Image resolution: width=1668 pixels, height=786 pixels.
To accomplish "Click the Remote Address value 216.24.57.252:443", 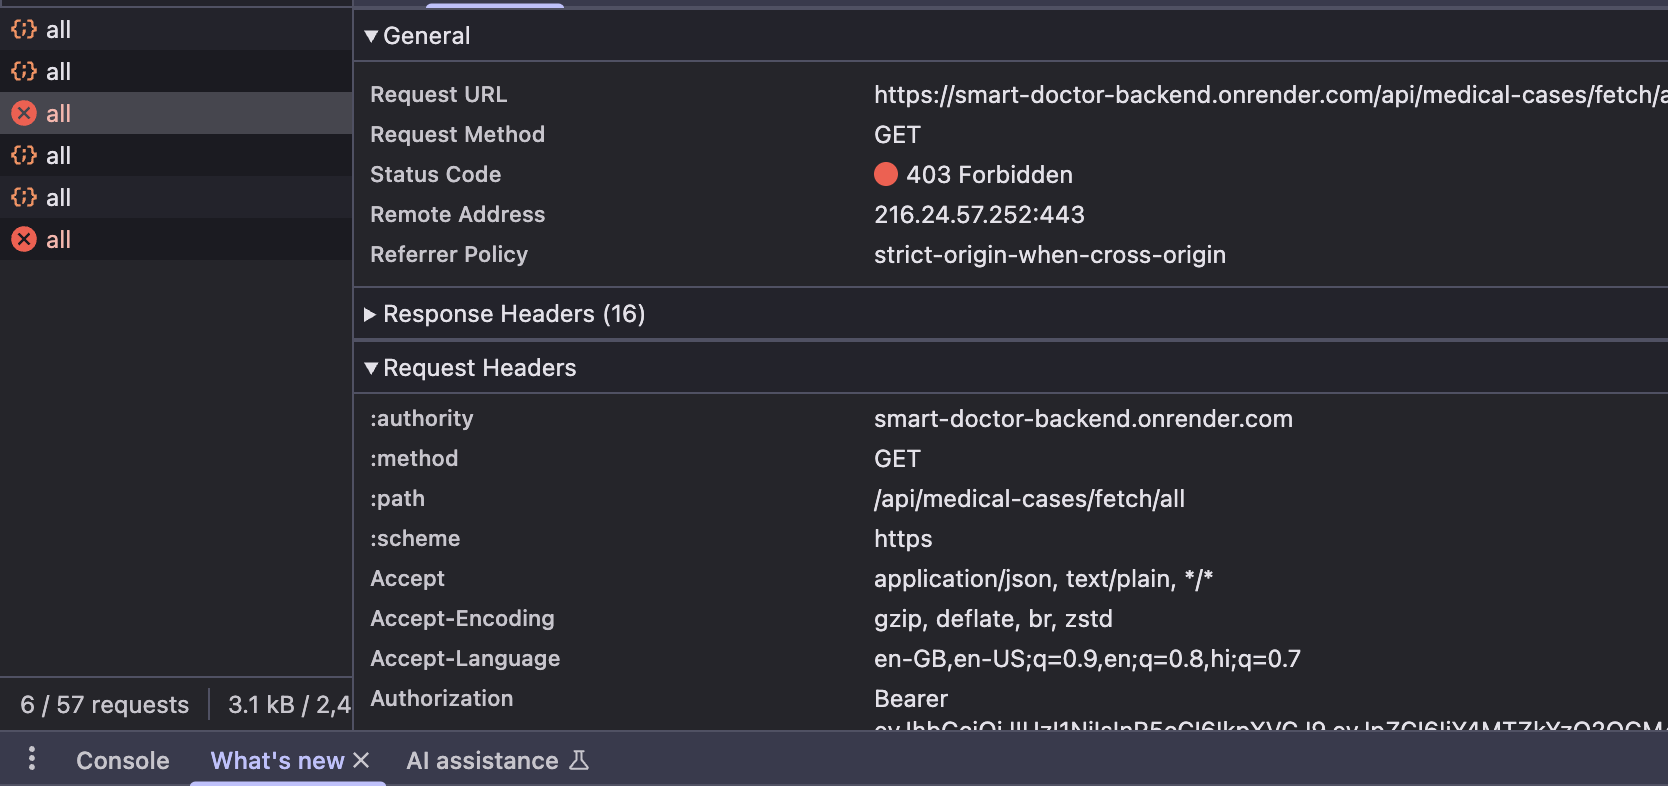I will 979,215.
